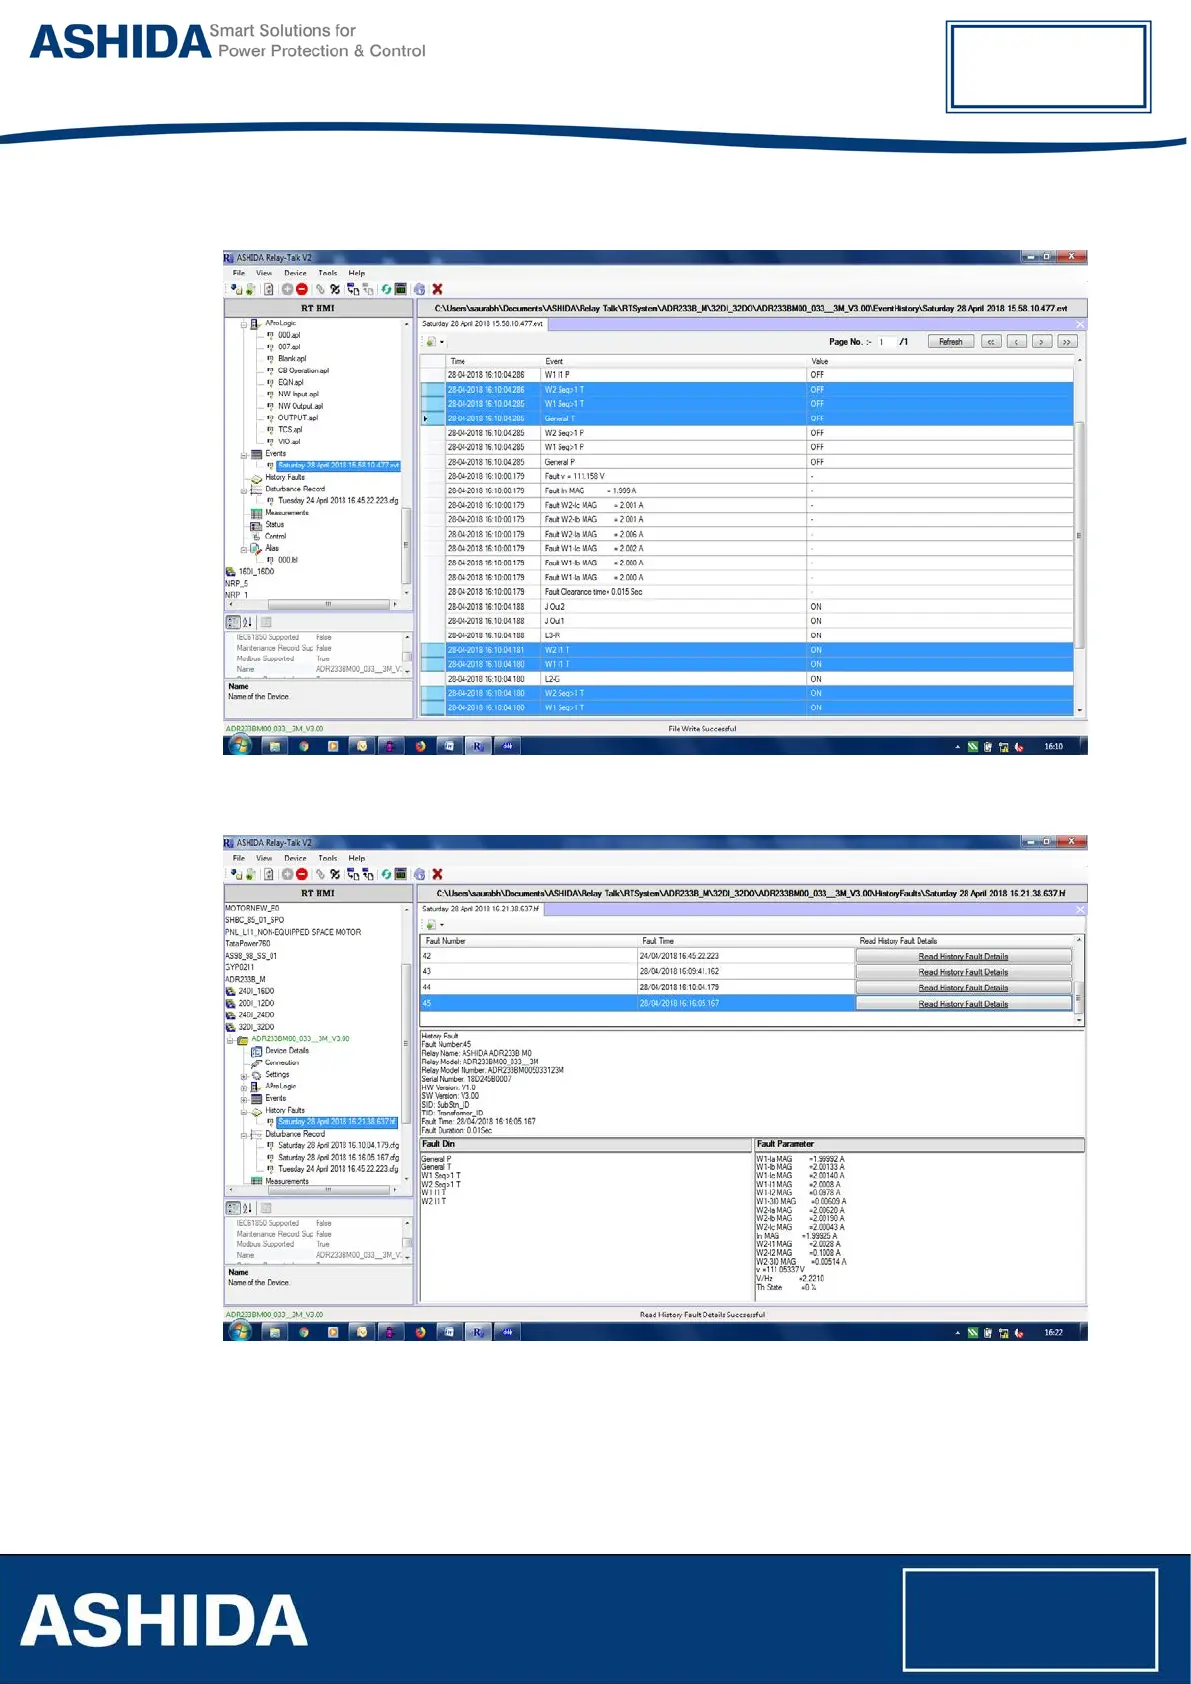Click last page >> button in upper window
This screenshot has height=1684, width=1191.
pos(1067,342)
